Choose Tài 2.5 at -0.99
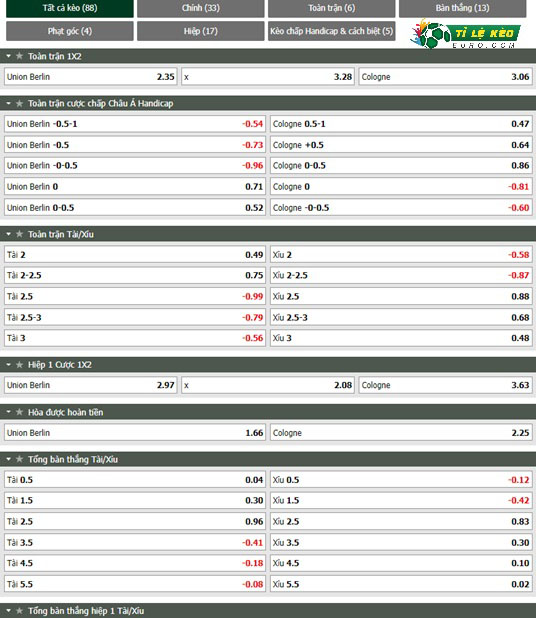The width and height of the screenshot is (536, 618). tap(135, 296)
